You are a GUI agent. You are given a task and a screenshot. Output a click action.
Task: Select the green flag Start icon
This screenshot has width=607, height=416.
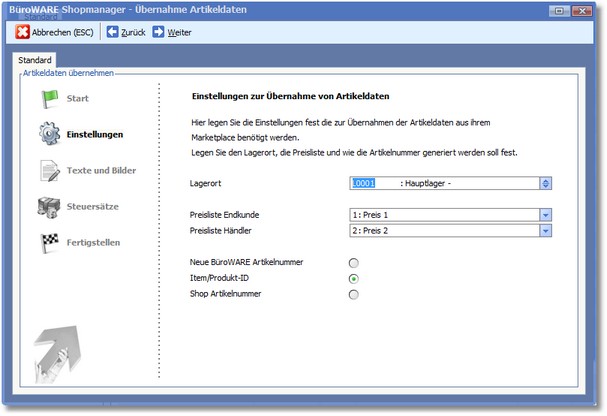(x=49, y=98)
